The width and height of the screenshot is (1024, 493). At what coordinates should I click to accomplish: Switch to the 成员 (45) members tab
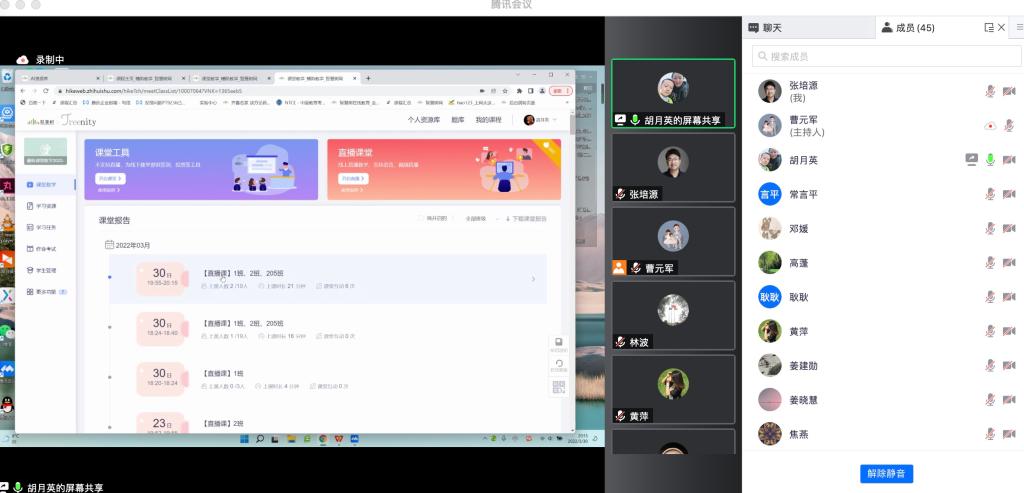907,28
